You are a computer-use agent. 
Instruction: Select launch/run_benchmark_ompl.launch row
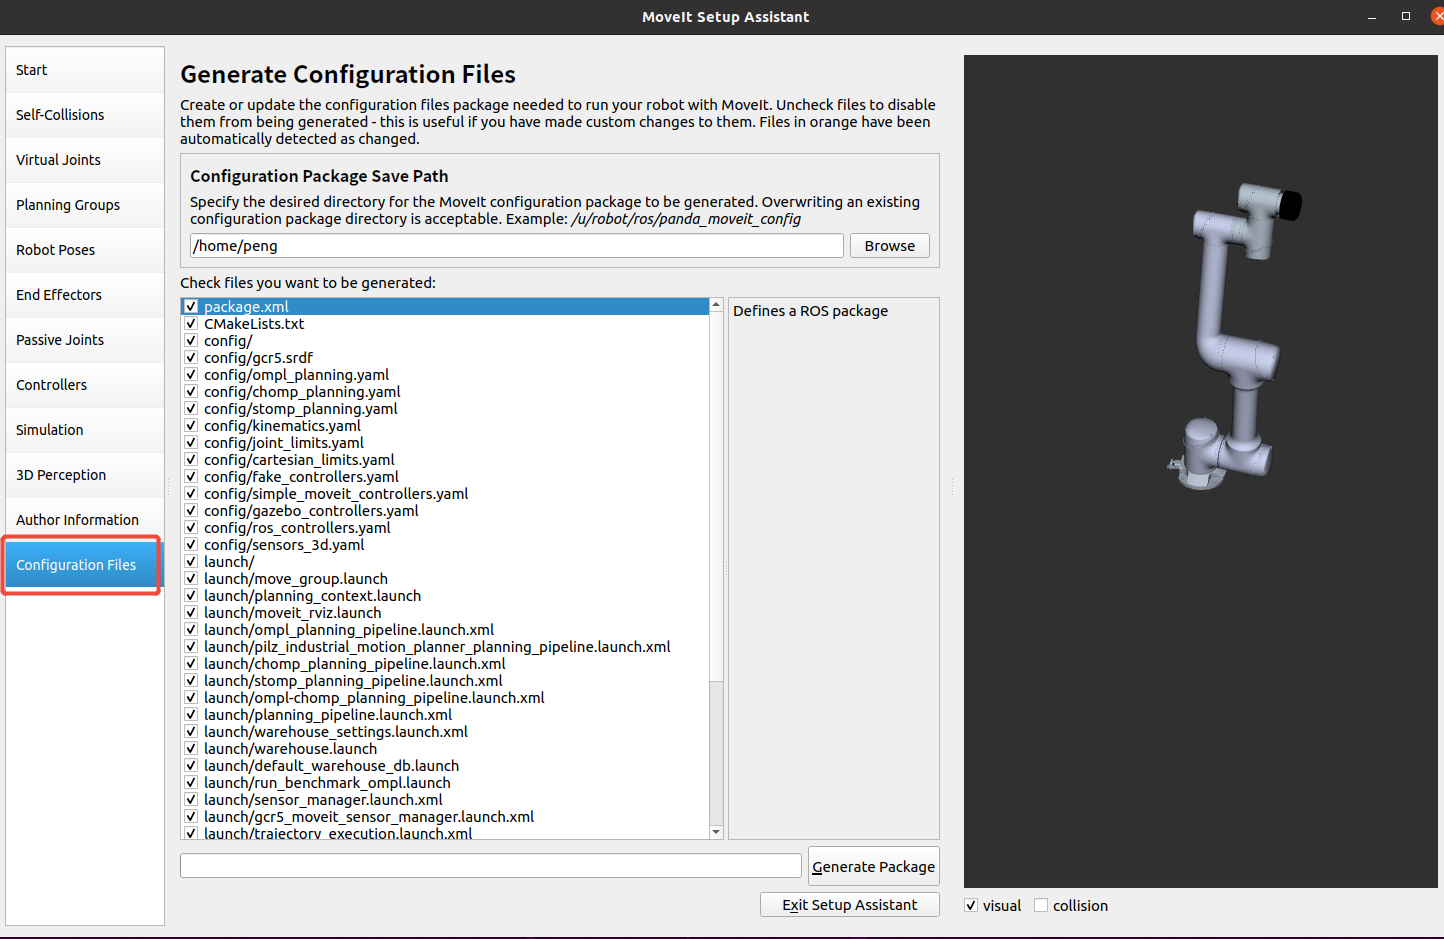pyautogui.click(x=445, y=783)
